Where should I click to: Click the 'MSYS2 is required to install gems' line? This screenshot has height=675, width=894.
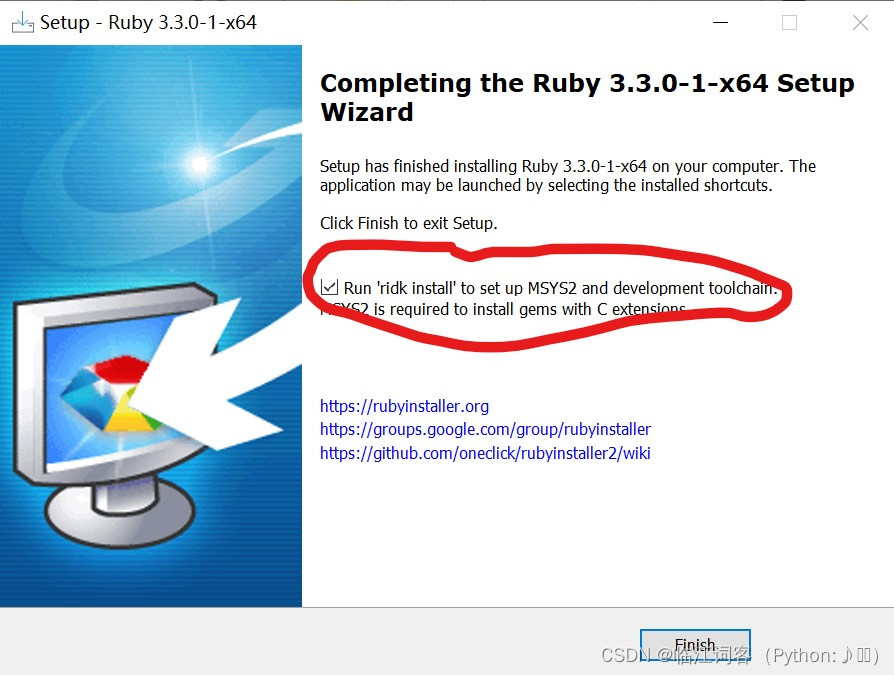pyautogui.click(x=503, y=309)
